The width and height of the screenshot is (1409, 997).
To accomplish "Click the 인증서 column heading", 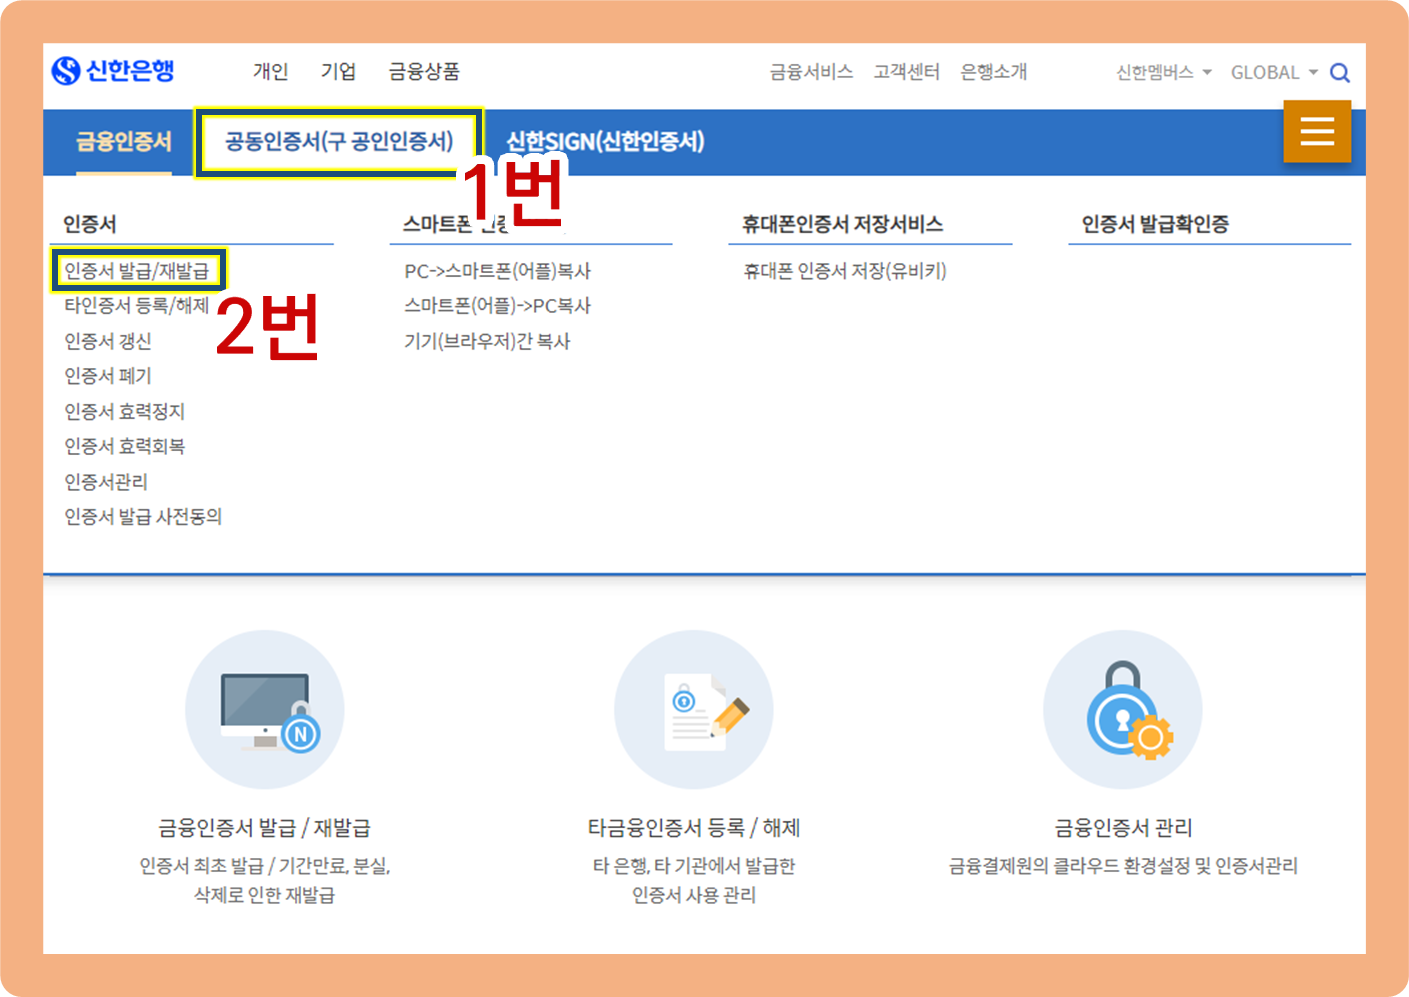I will [90, 224].
